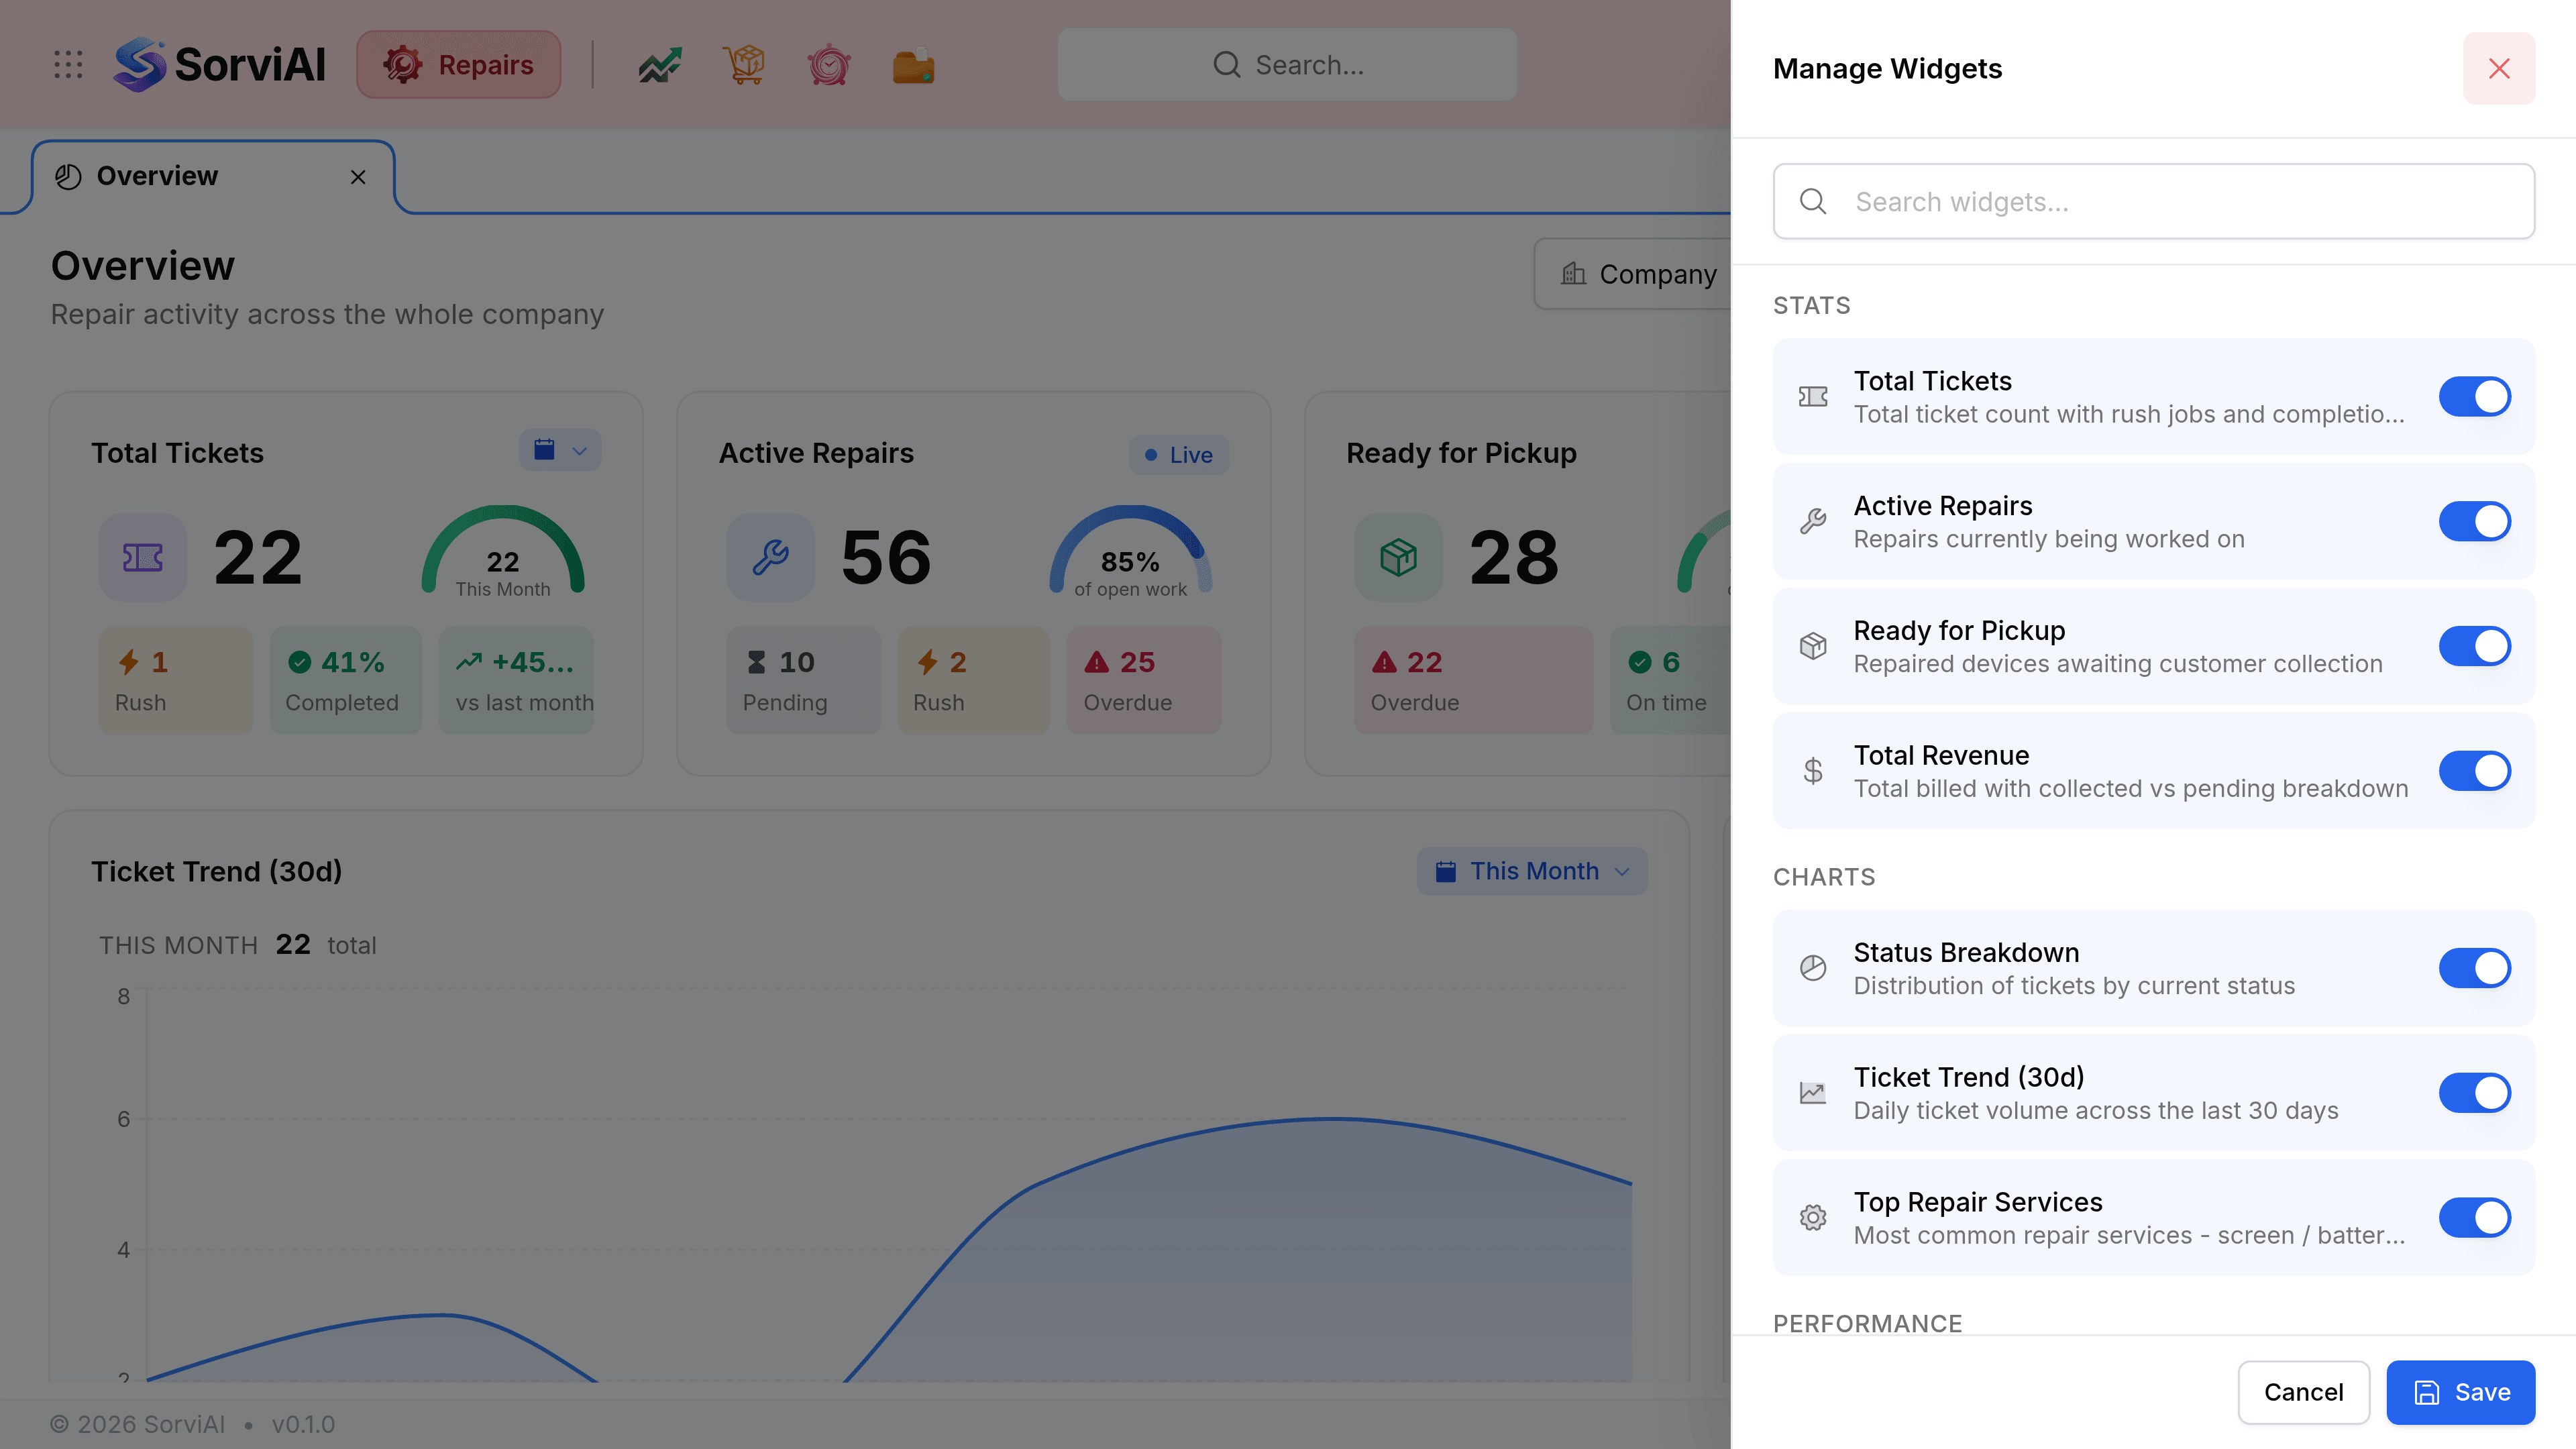Toggle off the Total Tickets widget
Screen dimensions: 2576x1449
[2474, 397]
